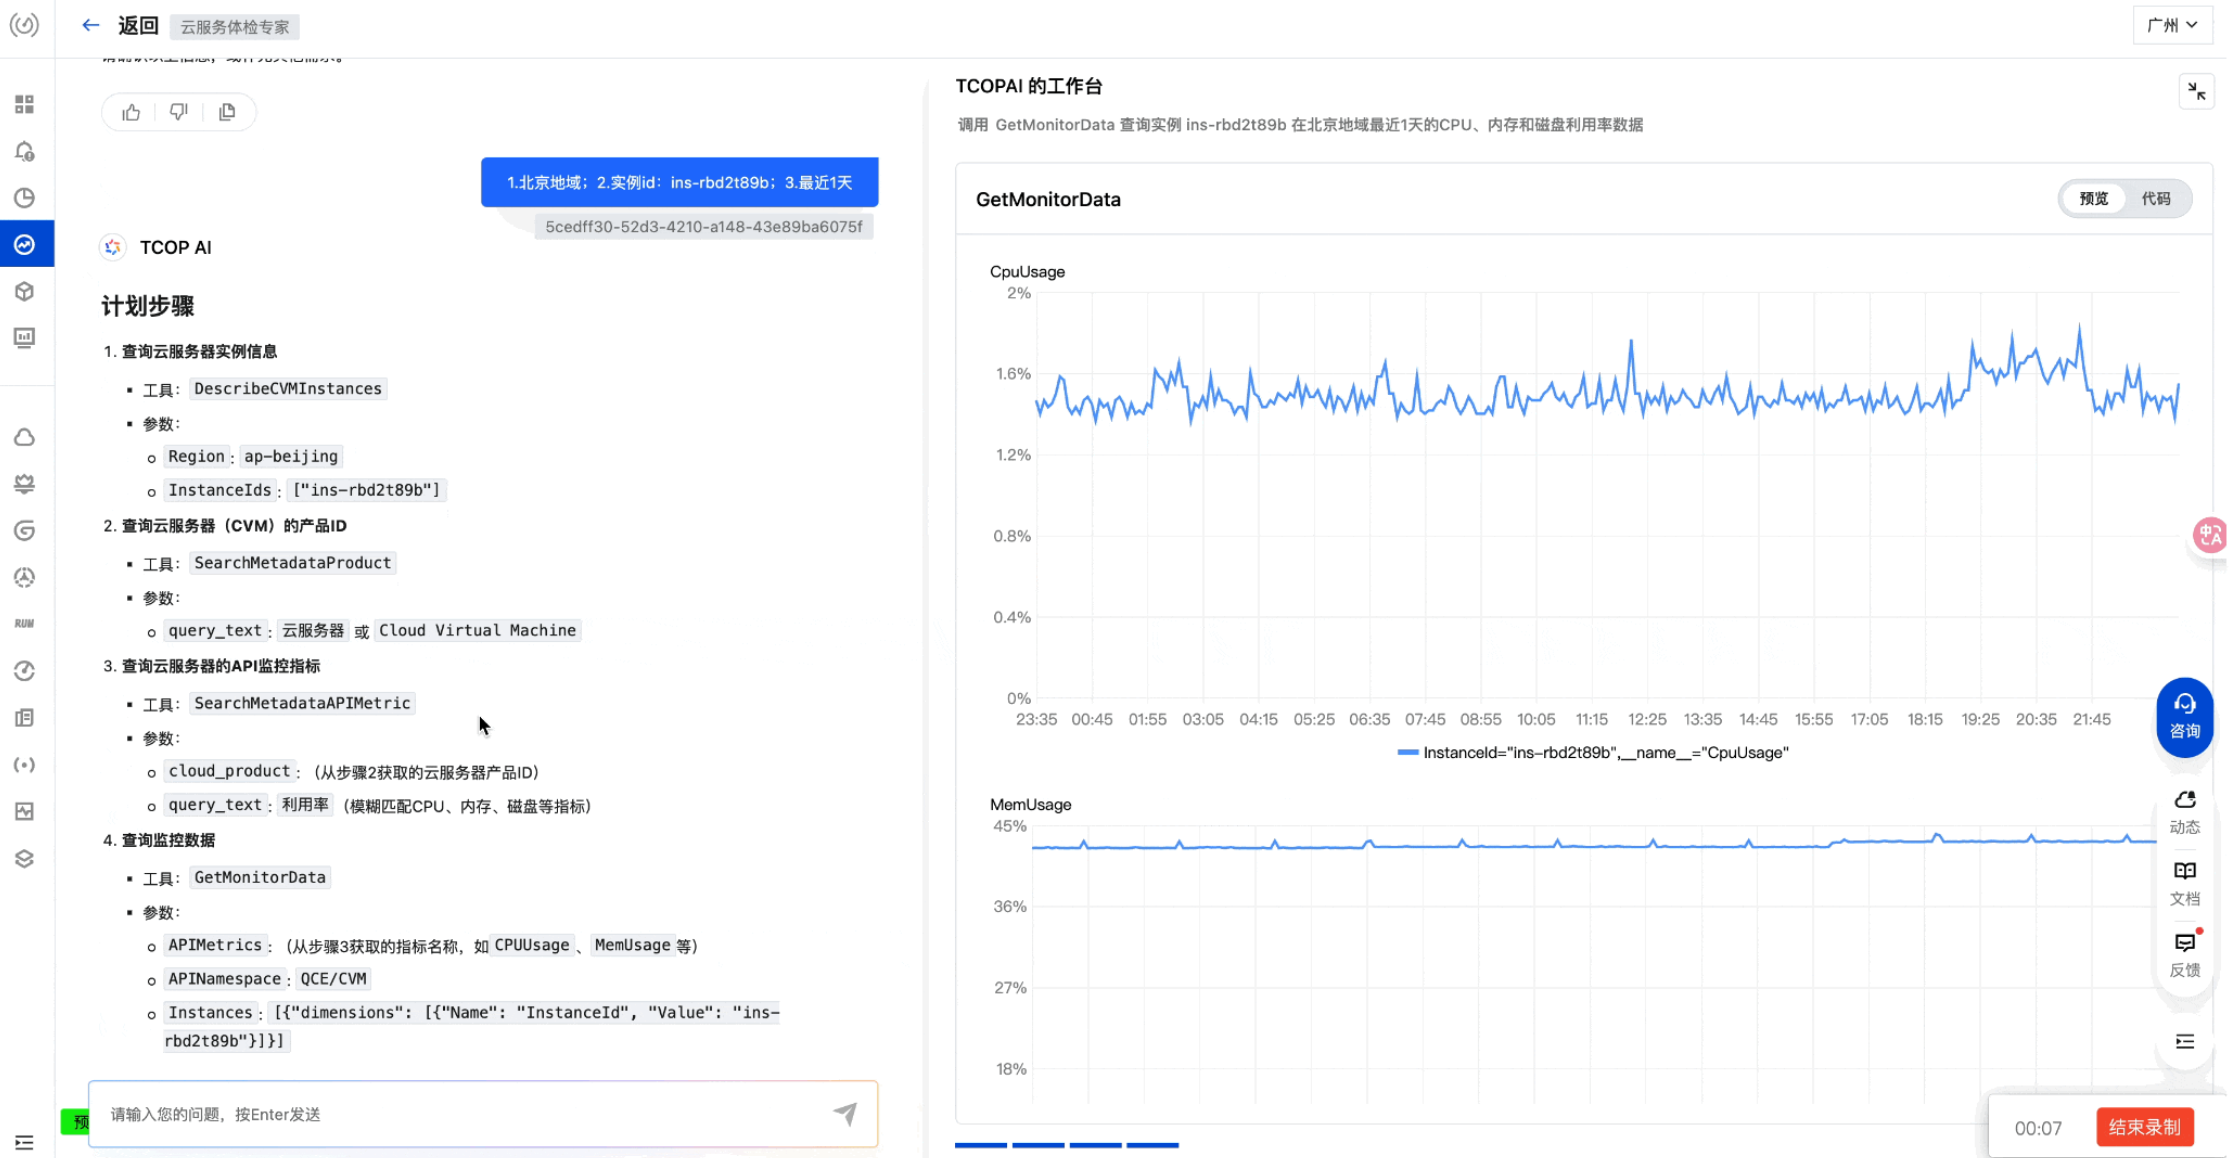Focus the question input field

(x=483, y=1114)
